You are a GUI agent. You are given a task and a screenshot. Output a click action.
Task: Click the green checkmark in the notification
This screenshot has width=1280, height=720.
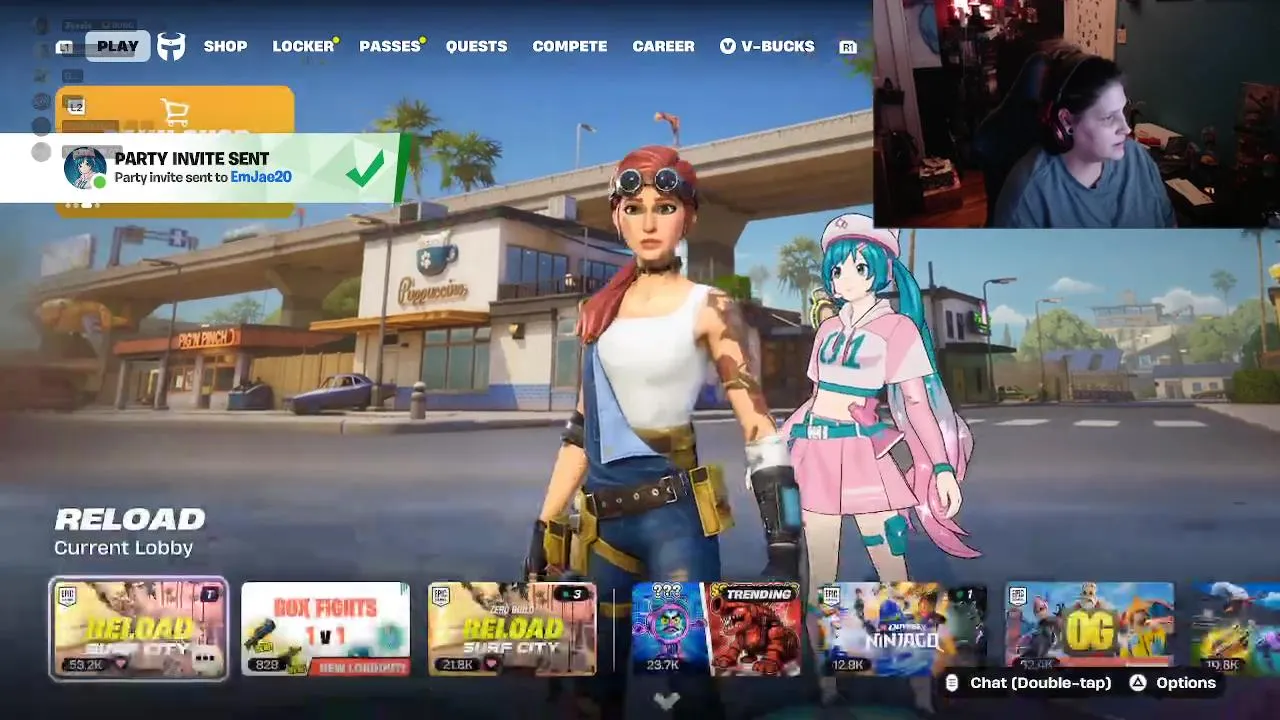click(x=366, y=168)
